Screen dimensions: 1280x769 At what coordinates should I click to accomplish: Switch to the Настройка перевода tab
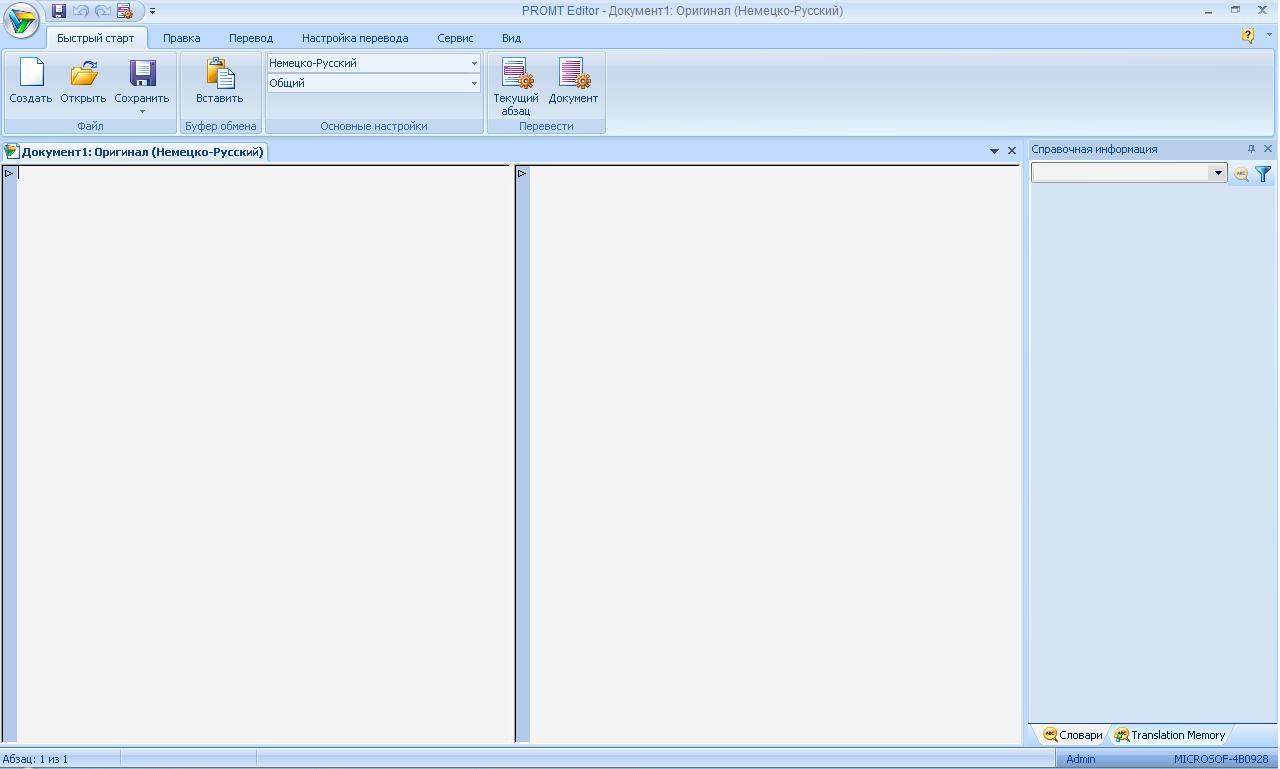tap(355, 38)
